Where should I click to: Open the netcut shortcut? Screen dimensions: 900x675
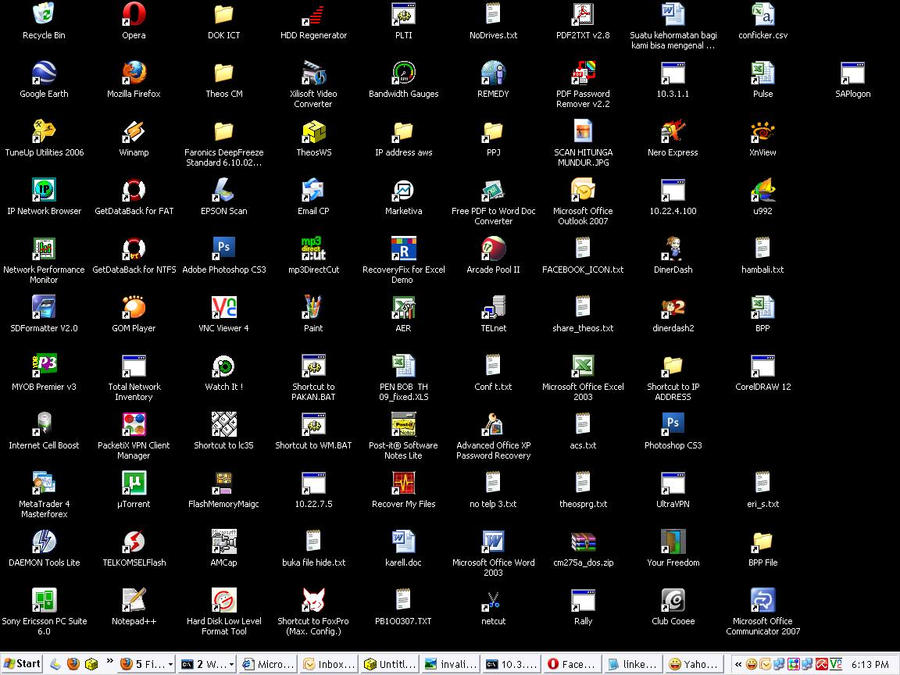pyautogui.click(x=493, y=600)
